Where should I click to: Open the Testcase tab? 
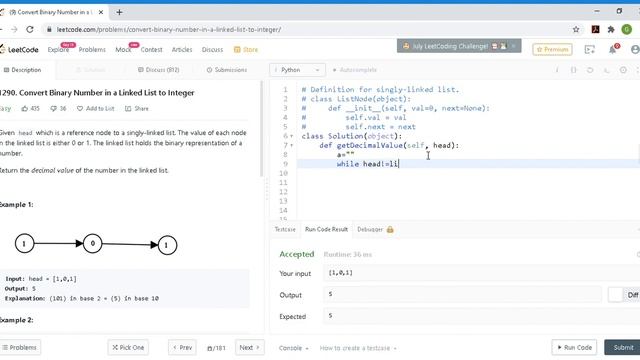pyautogui.click(x=285, y=229)
